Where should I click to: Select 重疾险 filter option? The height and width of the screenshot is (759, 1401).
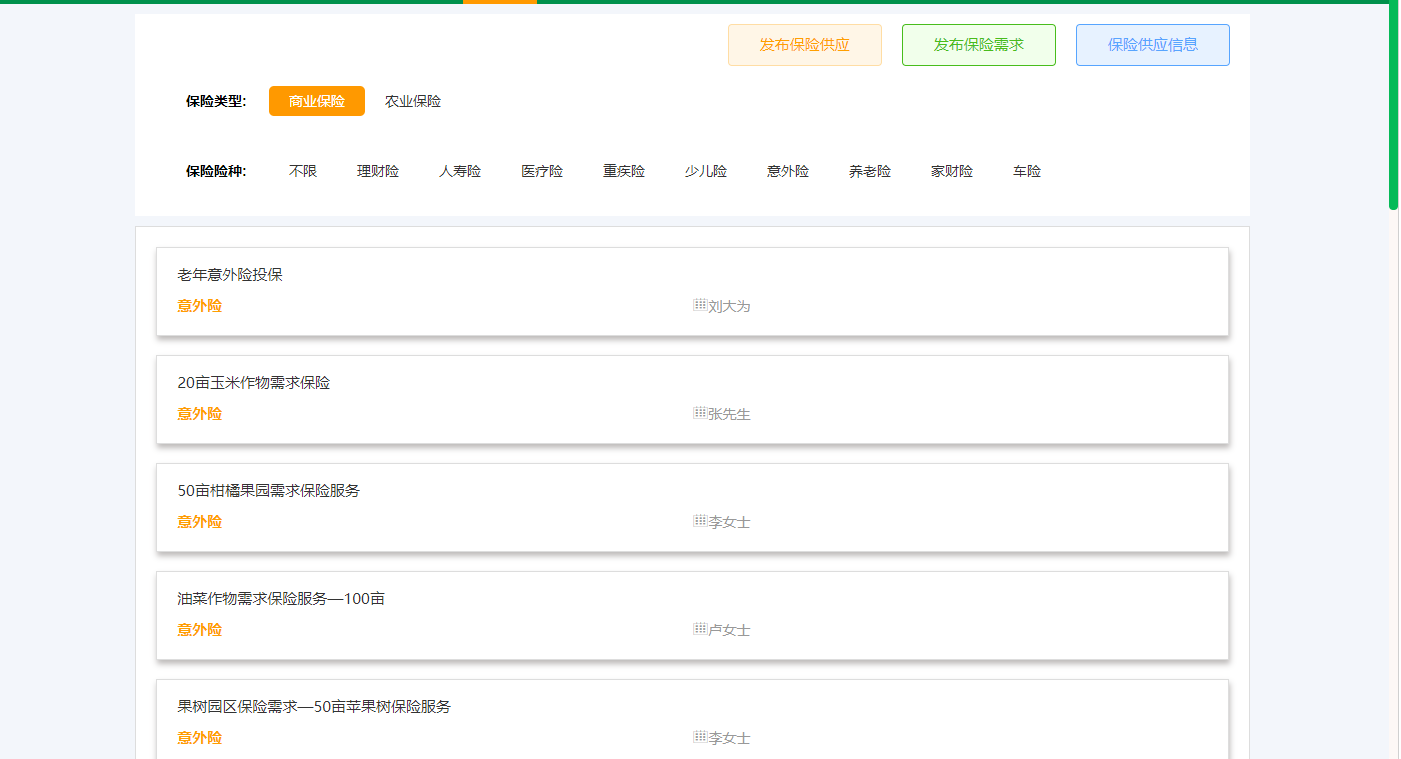pyautogui.click(x=624, y=171)
